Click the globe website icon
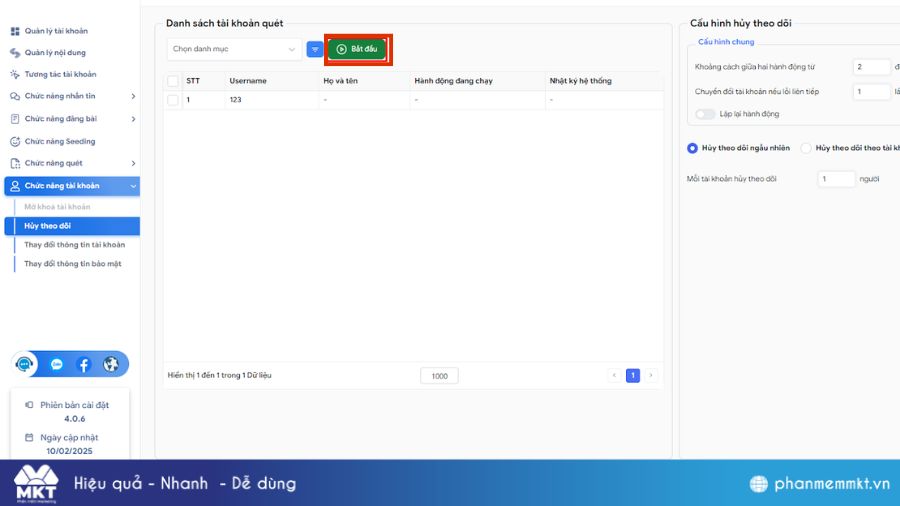The height and width of the screenshot is (506, 900). pos(111,365)
